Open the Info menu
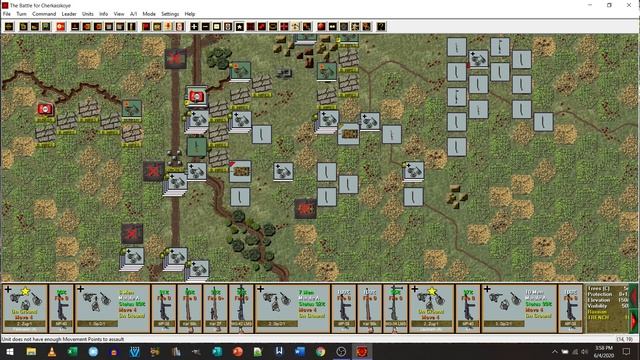 104,14
